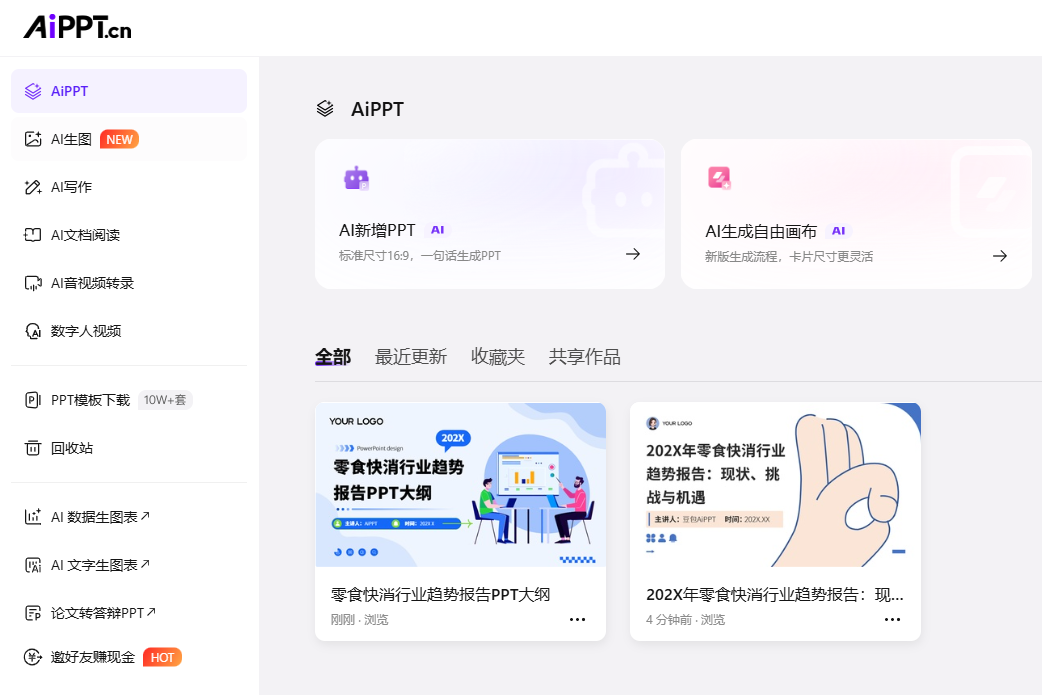Open the PPT模板下载 template icon
The width and height of the screenshot is (1042, 695).
click(x=33, y=400)
